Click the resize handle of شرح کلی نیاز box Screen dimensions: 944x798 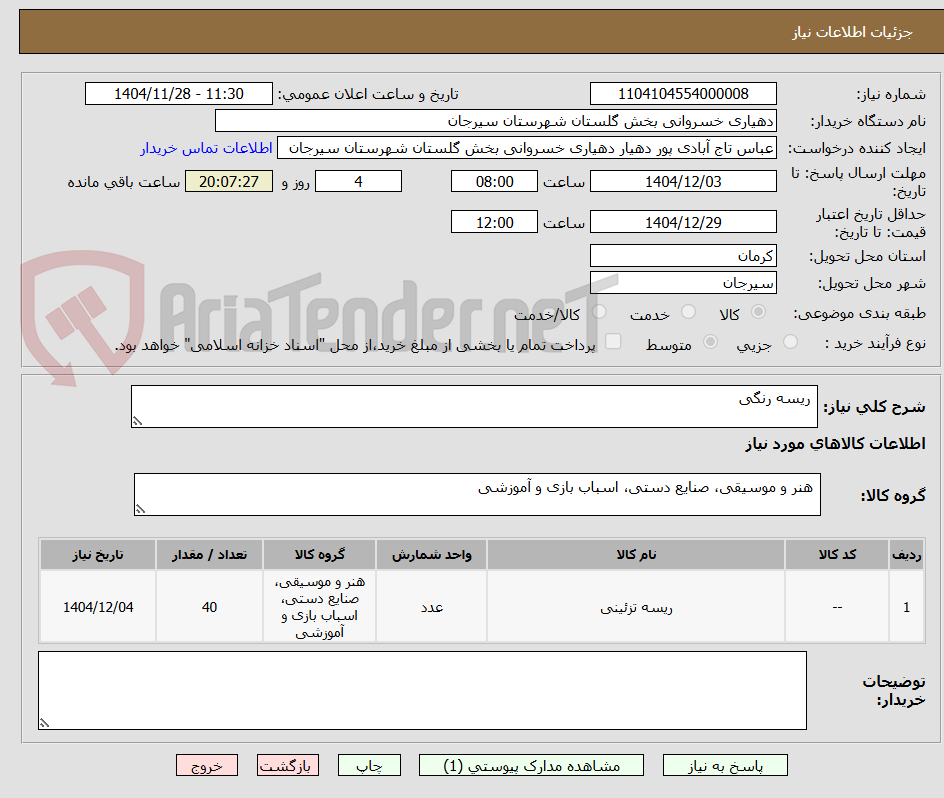coord(137,422)
